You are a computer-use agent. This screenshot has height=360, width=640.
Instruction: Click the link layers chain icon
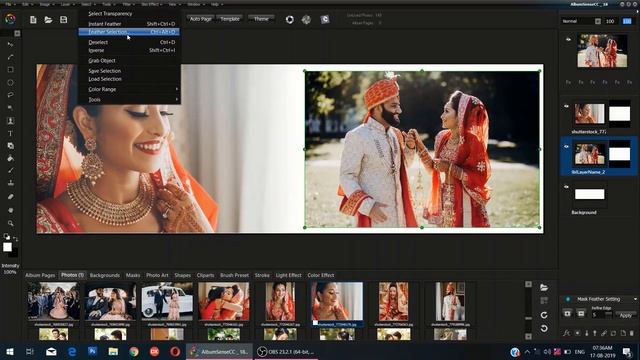tap(604, 333)
